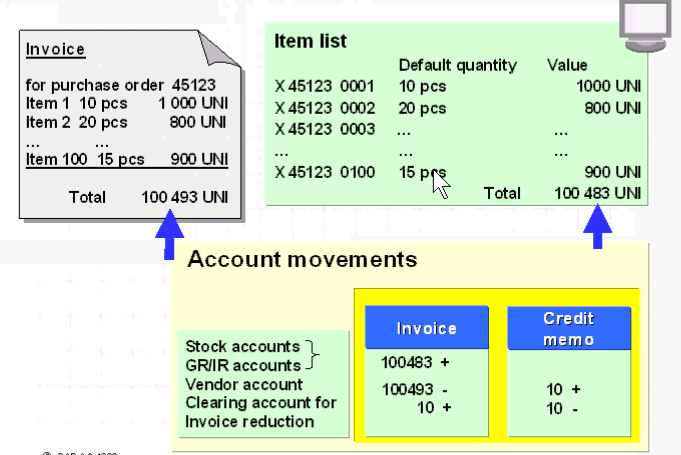681x455 pixels.
Task: Click item row 'X 45123 0100'
Action: pyautogui.click(x=324, y=172)
